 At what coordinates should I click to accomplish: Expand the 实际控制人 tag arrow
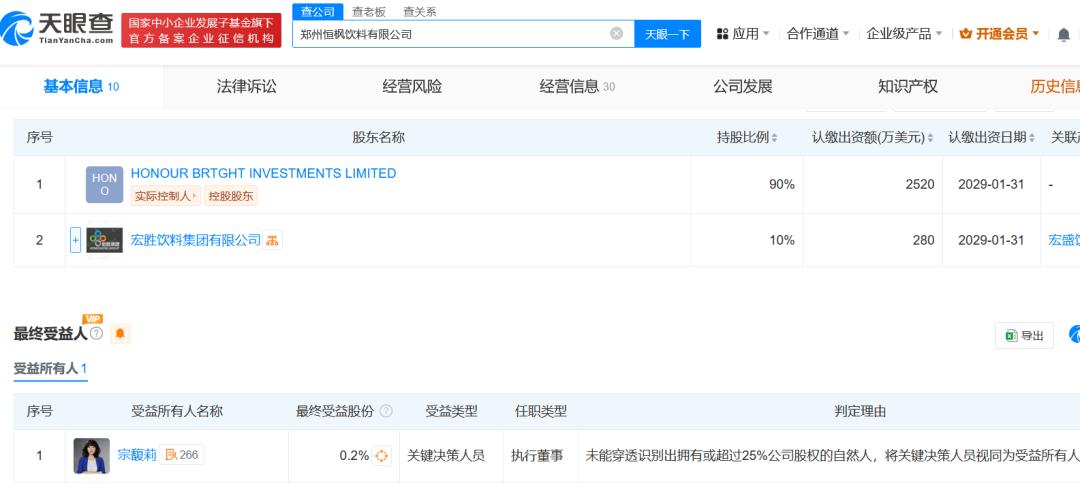196,196
